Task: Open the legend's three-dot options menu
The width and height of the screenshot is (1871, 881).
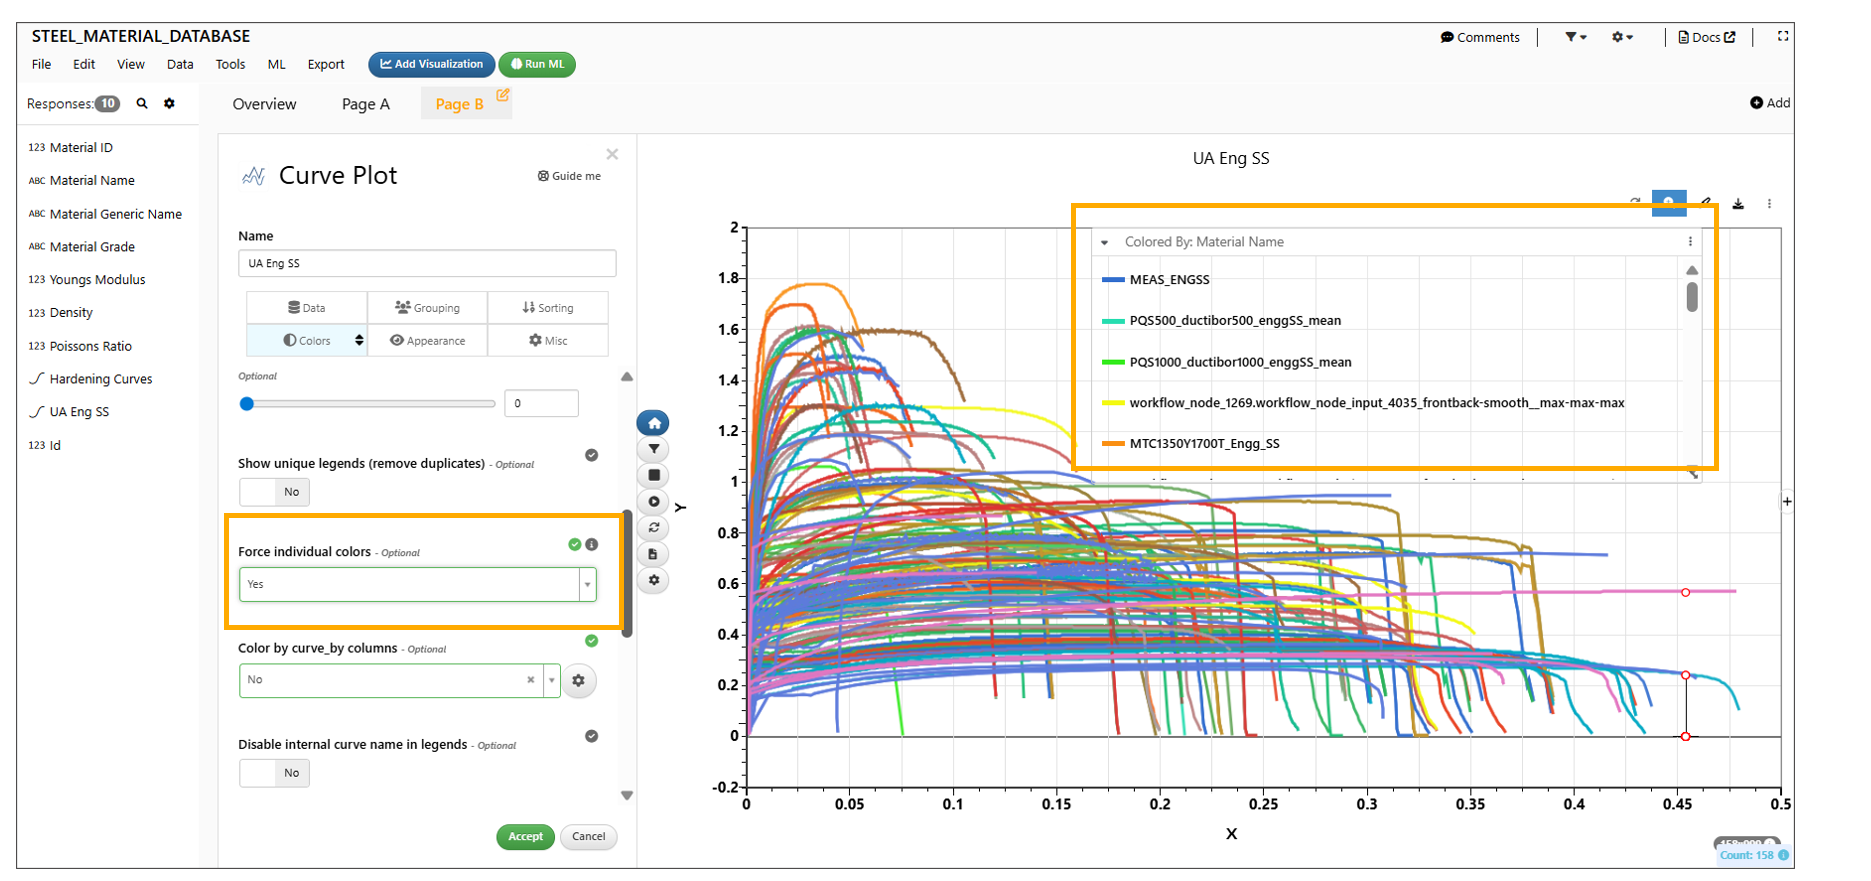Action: (x=1690, y=242)
